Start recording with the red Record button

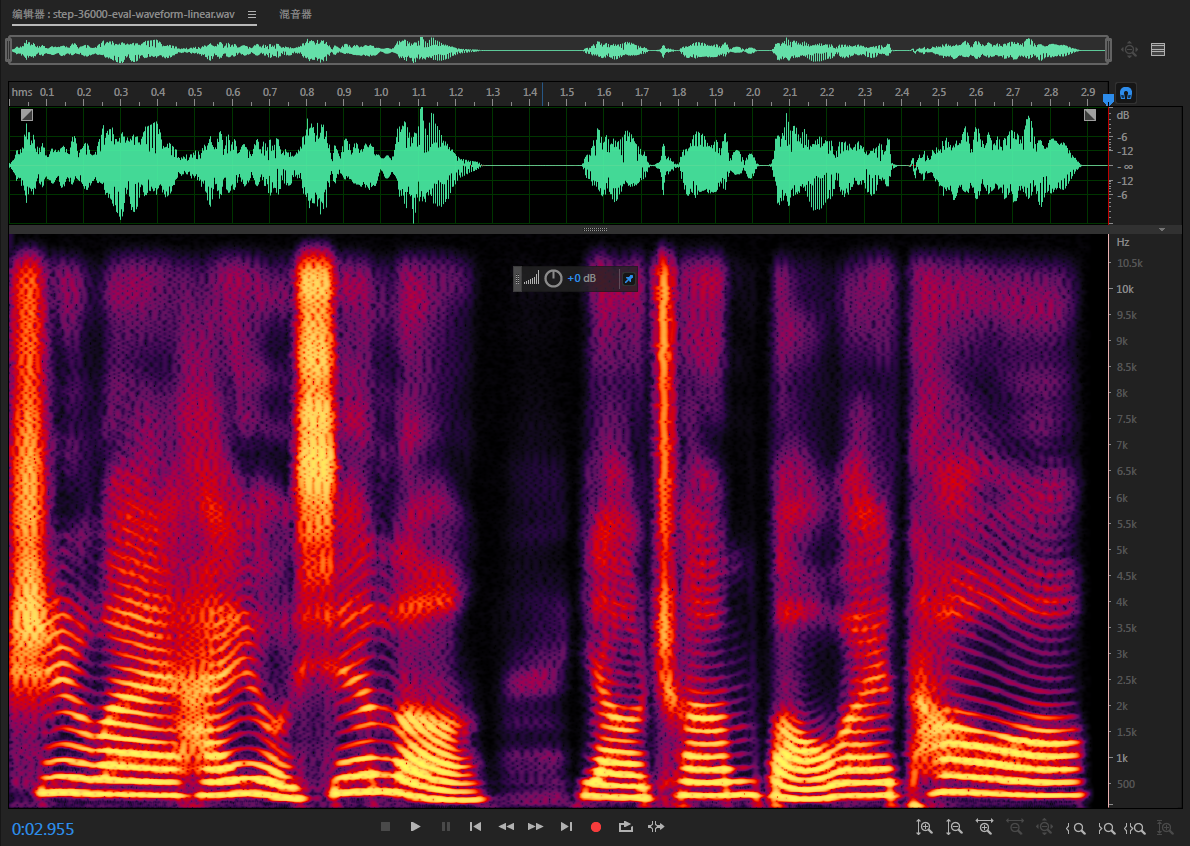pyautogui.click(x=596, y=827)
